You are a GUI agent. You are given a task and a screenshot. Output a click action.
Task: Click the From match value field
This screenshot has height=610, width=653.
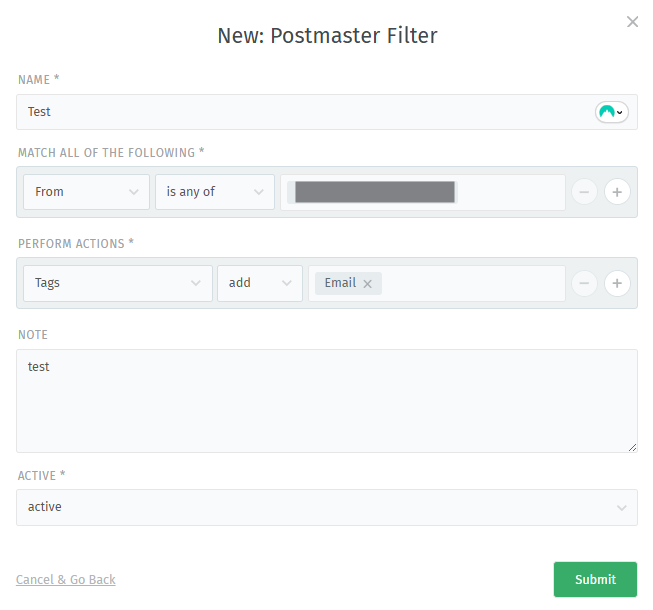[510, 192]
